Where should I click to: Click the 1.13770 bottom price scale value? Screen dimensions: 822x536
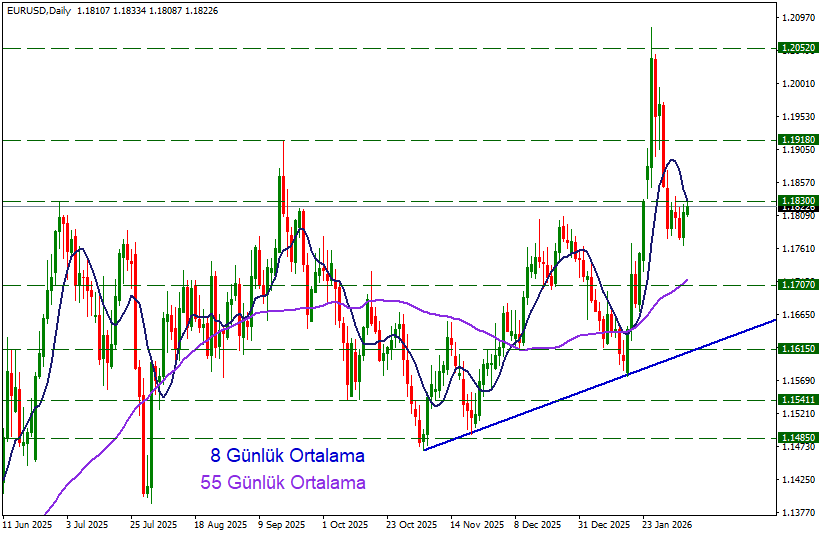pyautogui.click(x=798, y=512)
